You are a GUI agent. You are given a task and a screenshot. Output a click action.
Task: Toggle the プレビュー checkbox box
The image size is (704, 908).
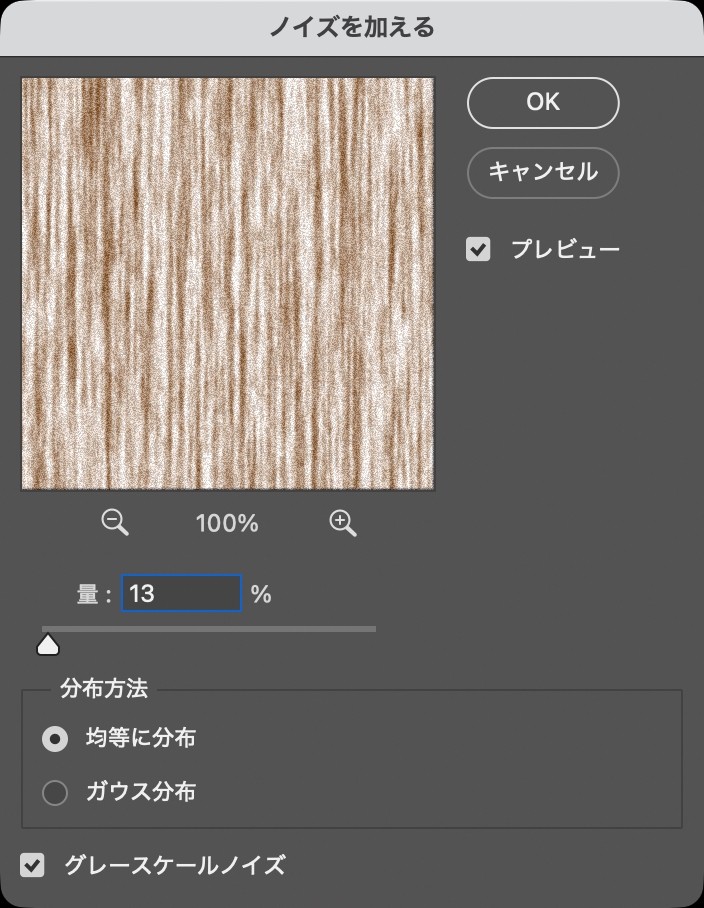point(479,249)
